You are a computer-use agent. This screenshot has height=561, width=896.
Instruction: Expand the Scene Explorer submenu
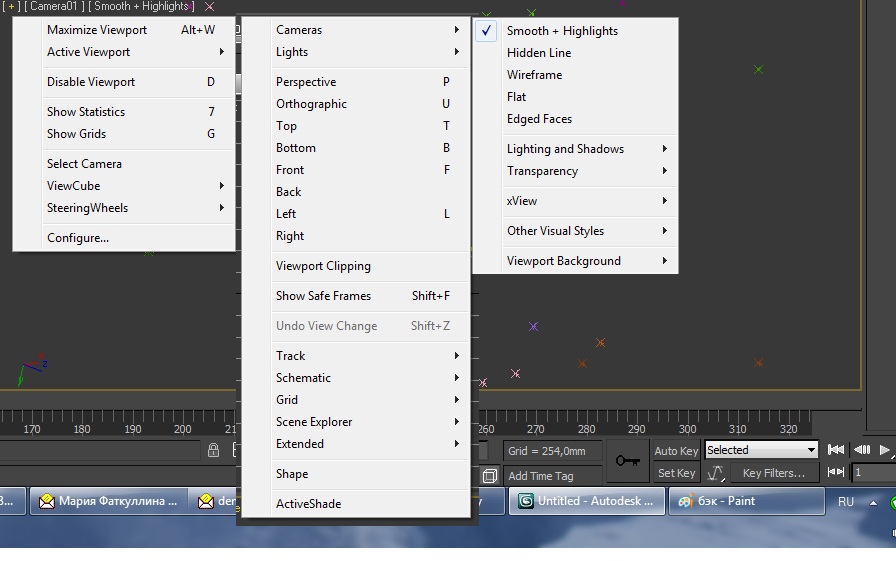point(357,422)
